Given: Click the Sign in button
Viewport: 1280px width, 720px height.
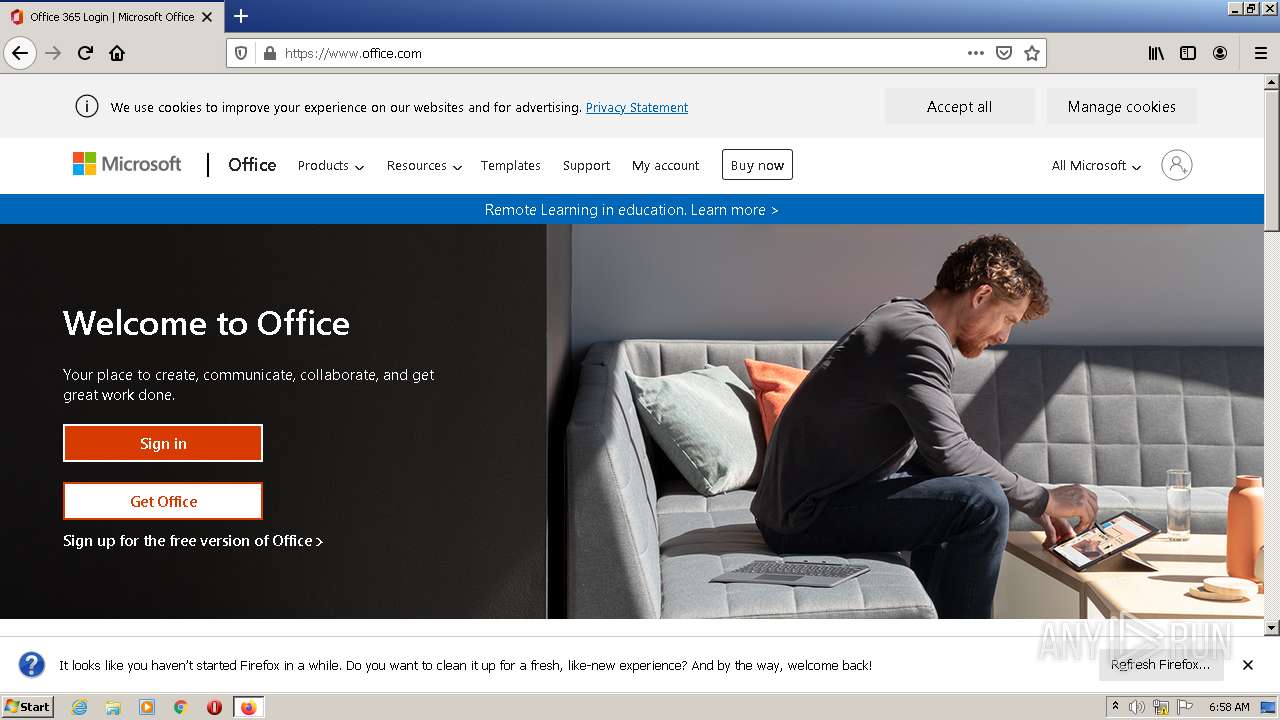Looking at the screenshot, I should click(x=163, y=443).
